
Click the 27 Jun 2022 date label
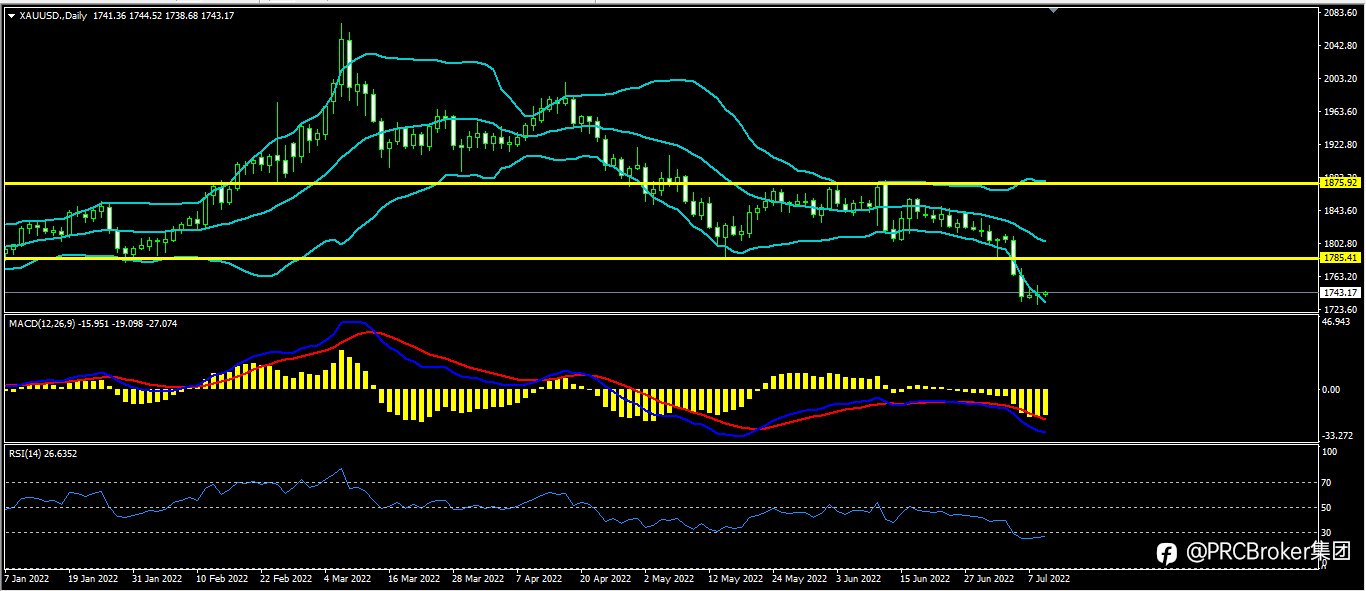[989, 579]
